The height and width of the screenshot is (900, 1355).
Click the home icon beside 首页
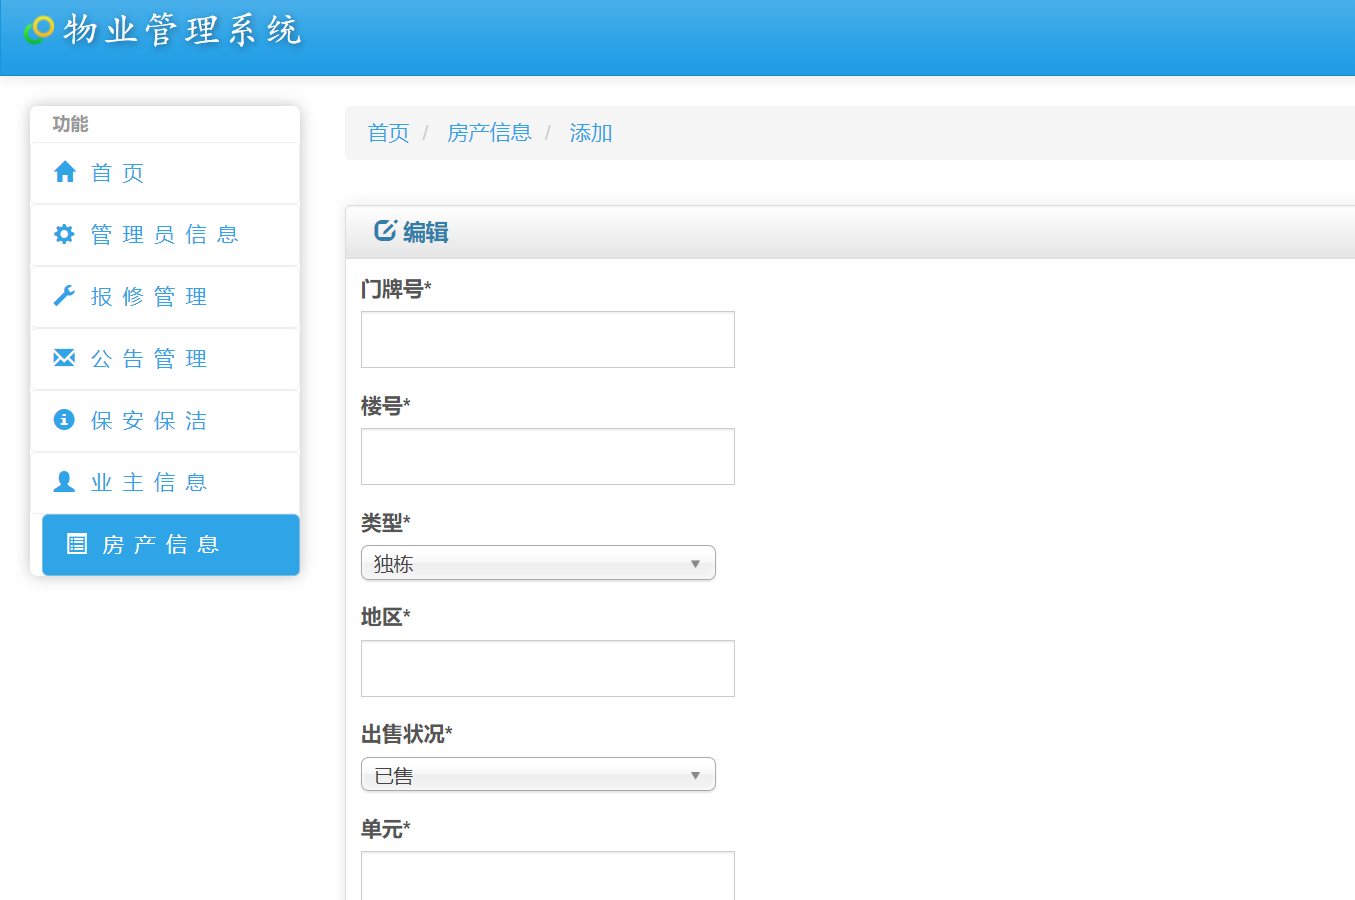point(65,172)
